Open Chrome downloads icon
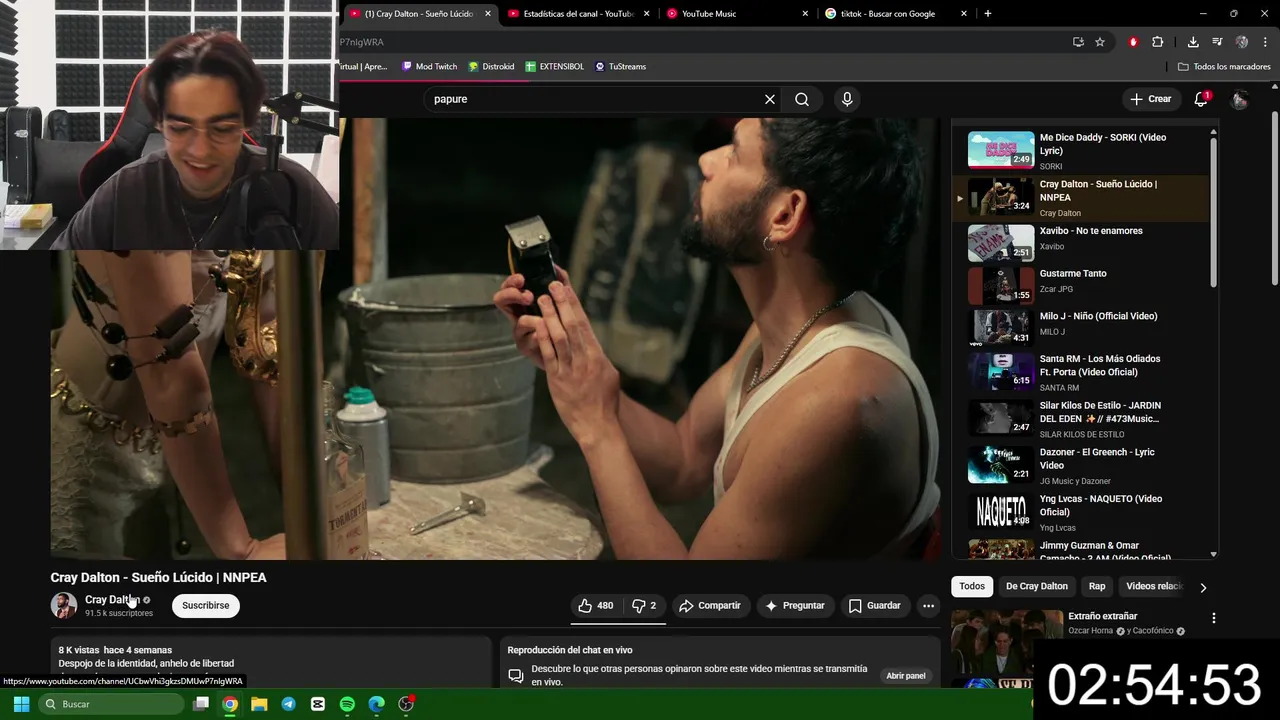 click(1193, 42)
